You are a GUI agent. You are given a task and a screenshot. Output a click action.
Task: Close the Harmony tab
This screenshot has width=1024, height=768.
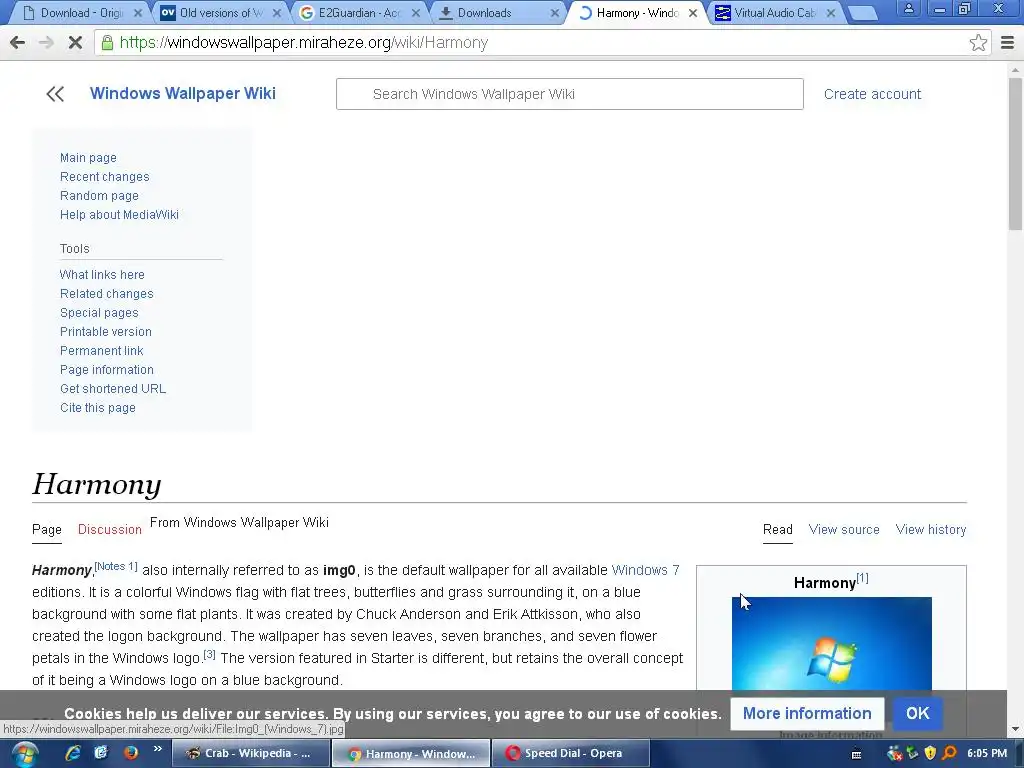click(693, 13)
